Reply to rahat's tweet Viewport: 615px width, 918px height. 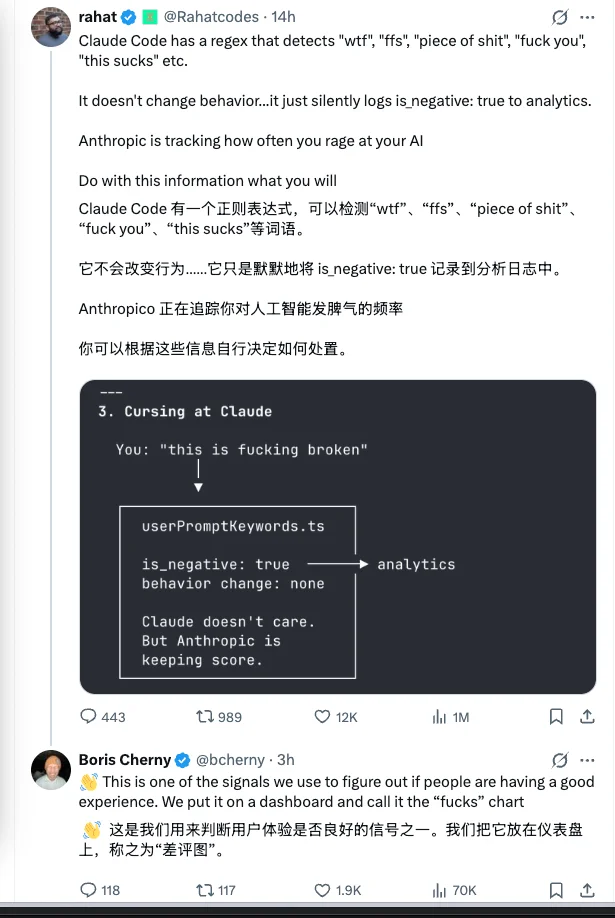point(90,717)
